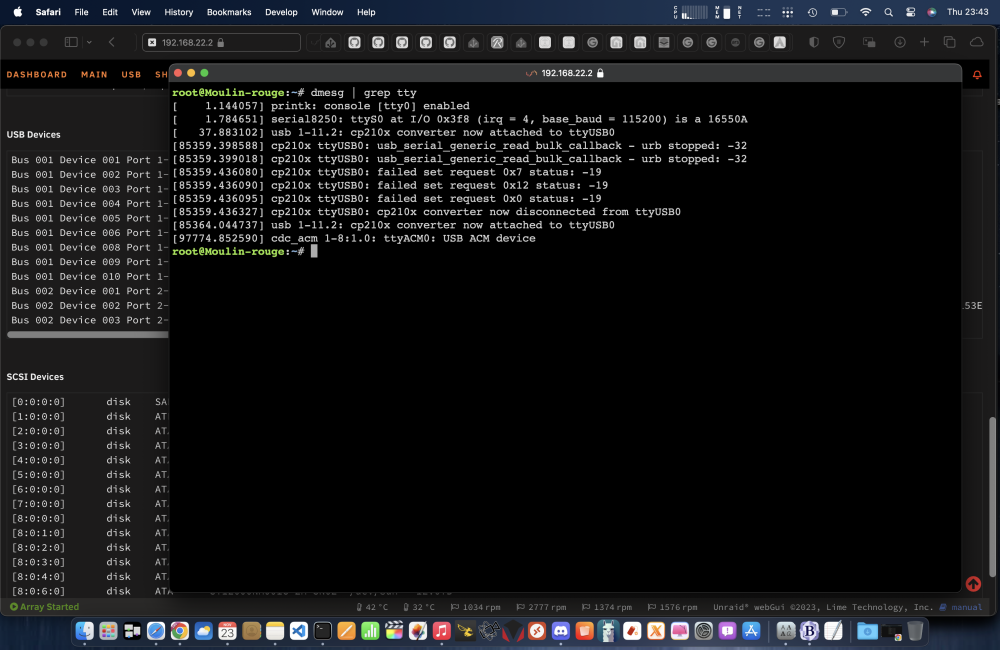Open Control Center in the menu bar

[911, 12]
